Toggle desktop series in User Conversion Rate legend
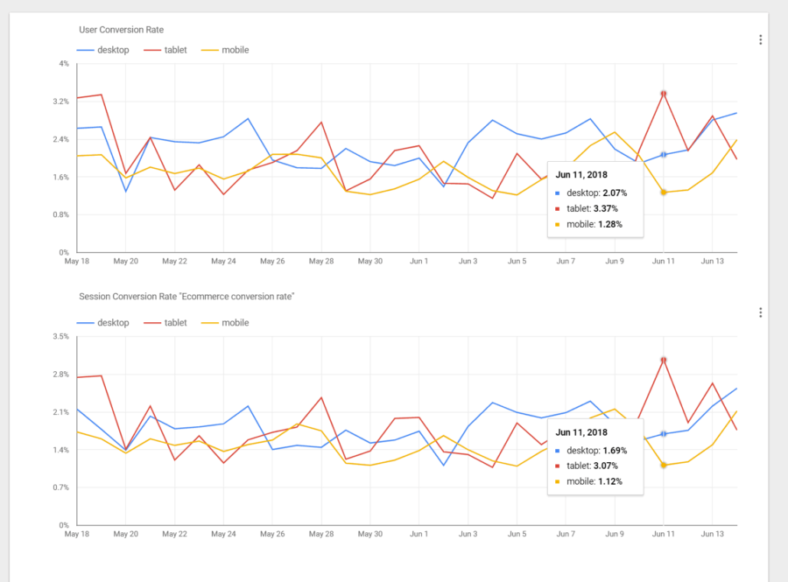Screen dimensions: 788x582 [104, 50]
